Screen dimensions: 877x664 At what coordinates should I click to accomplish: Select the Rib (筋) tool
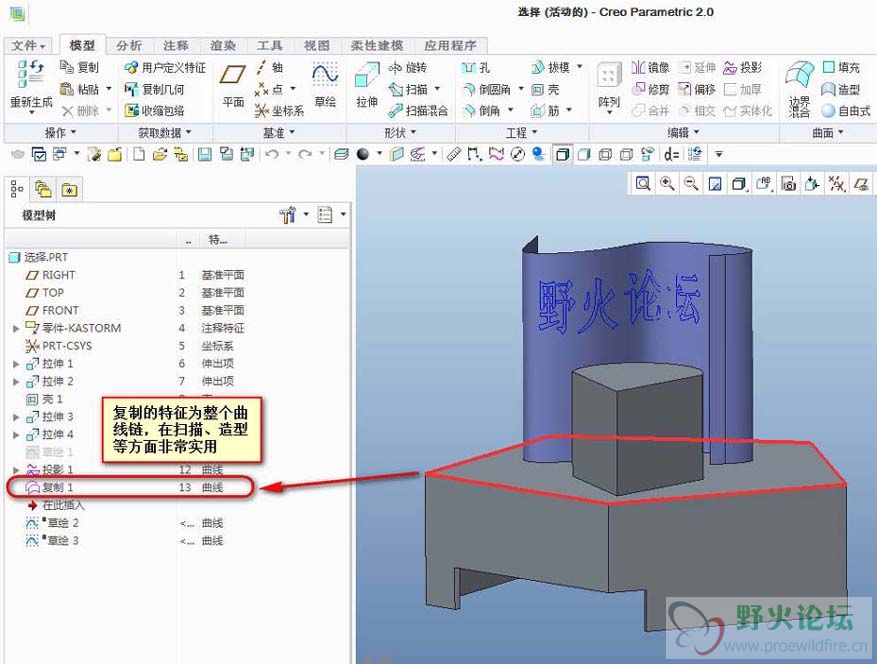[545, 111]
